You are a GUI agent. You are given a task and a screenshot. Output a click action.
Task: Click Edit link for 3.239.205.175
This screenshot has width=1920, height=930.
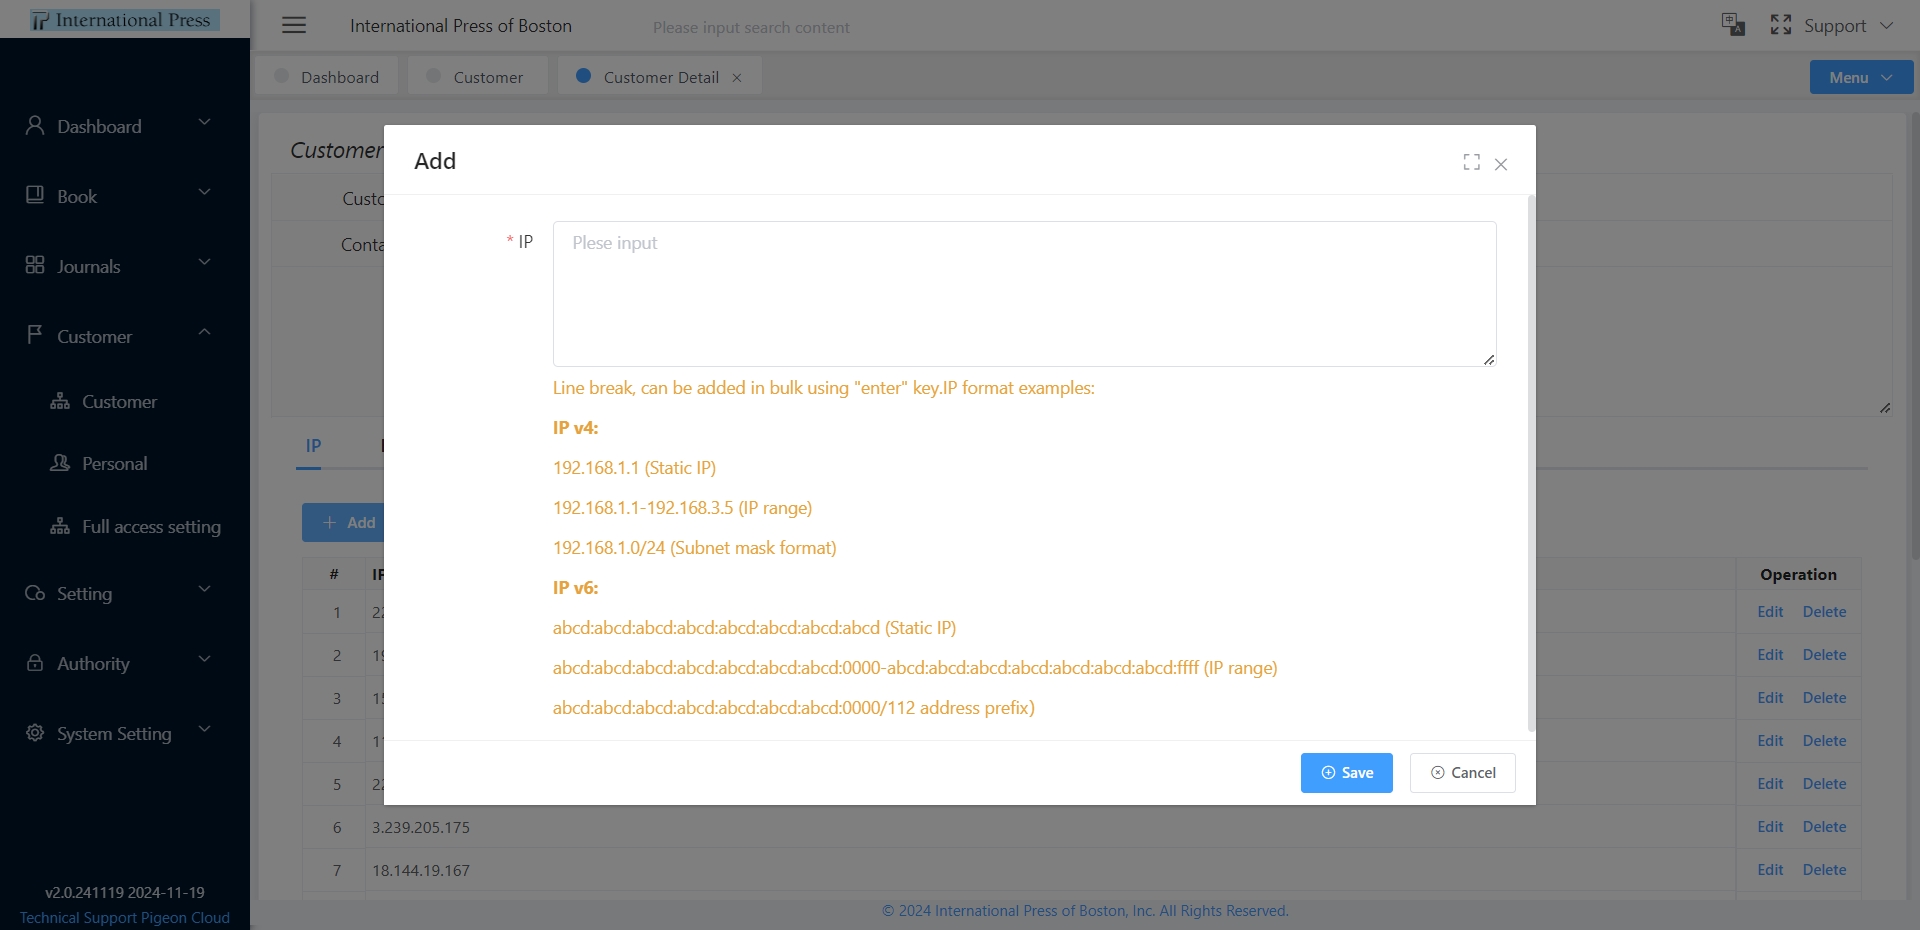1770,827
